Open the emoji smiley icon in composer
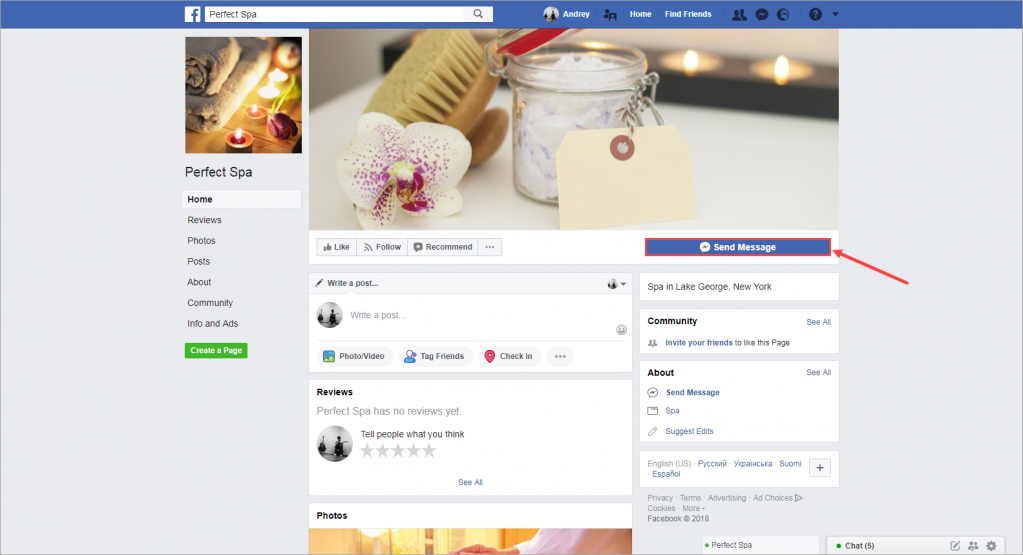Image resolution: width=1023 pixels, height=555 pixels. pyautogui.click(x=622, y=330)
